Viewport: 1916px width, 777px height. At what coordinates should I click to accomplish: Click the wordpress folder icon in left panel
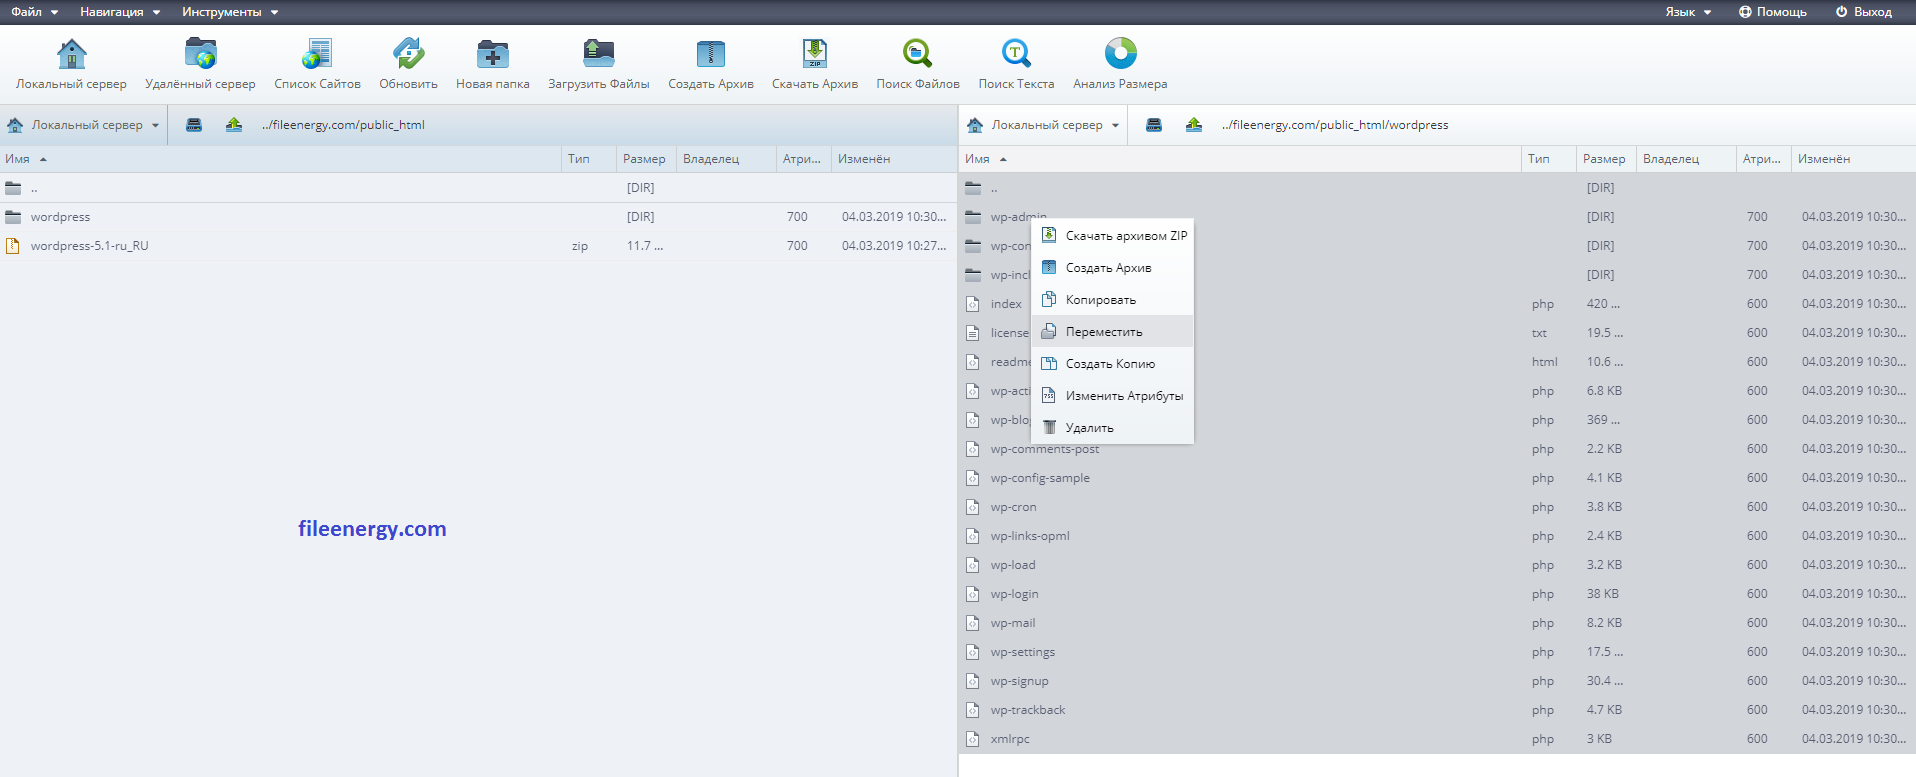coord(13,217)
